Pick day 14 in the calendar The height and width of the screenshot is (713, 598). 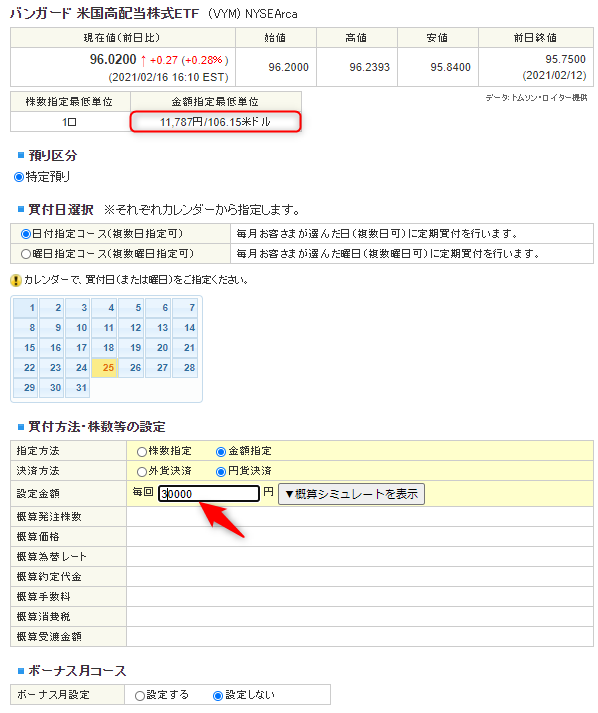pos(185,328)
